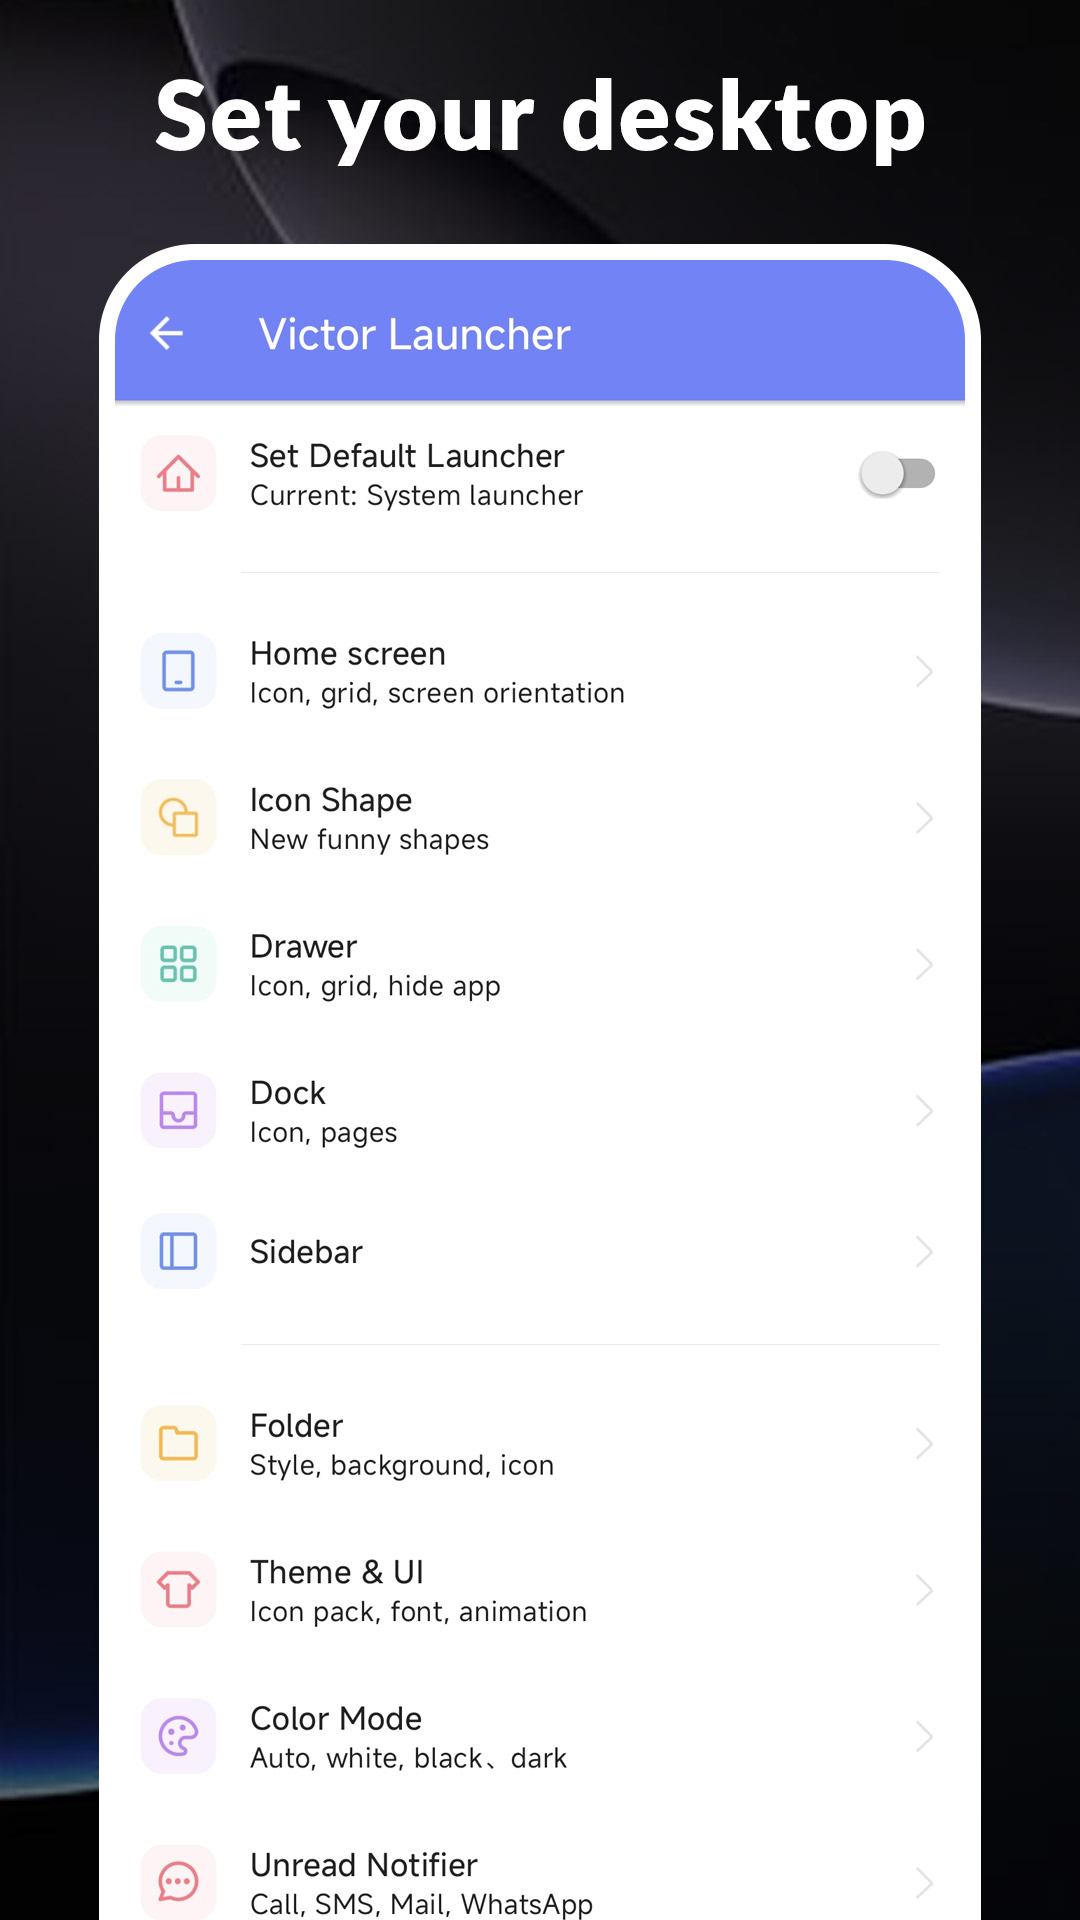Image resolution: width=1080 pixels, height=1920 pixels.
Task: Tap the yellow Folder icon
Action: coord(179,1443)
